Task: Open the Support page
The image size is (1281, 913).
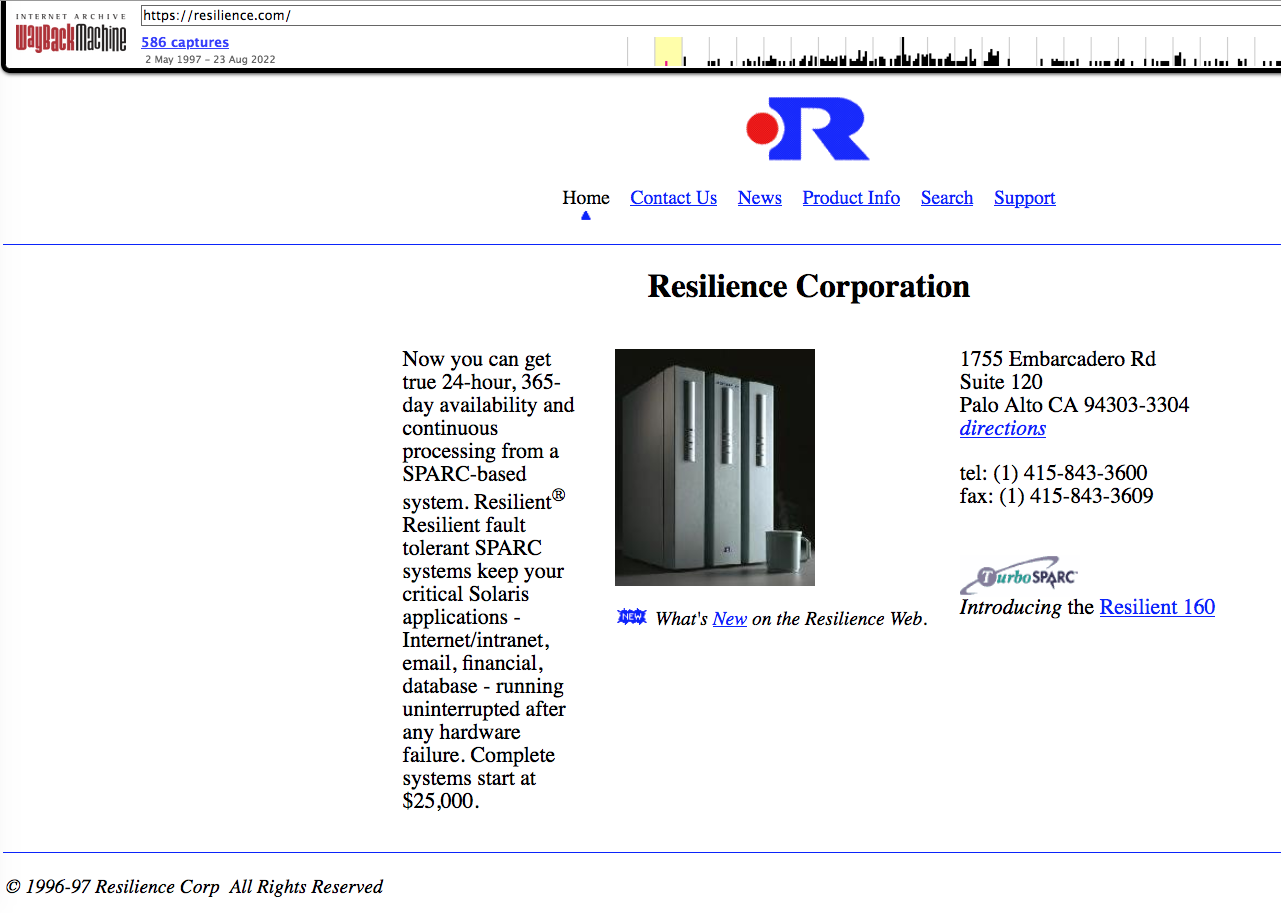Action: (x=1024, y=198)
